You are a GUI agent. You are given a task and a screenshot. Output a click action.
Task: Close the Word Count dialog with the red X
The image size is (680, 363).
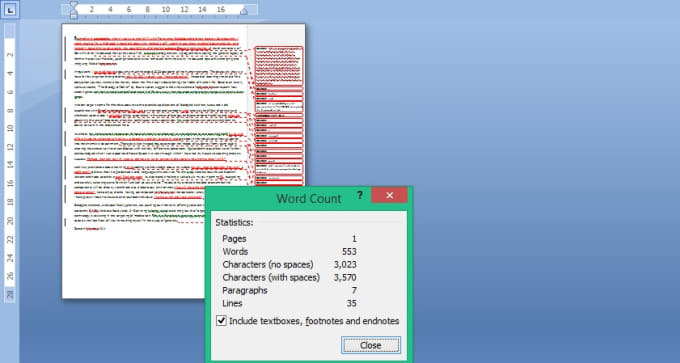[389, 195]
